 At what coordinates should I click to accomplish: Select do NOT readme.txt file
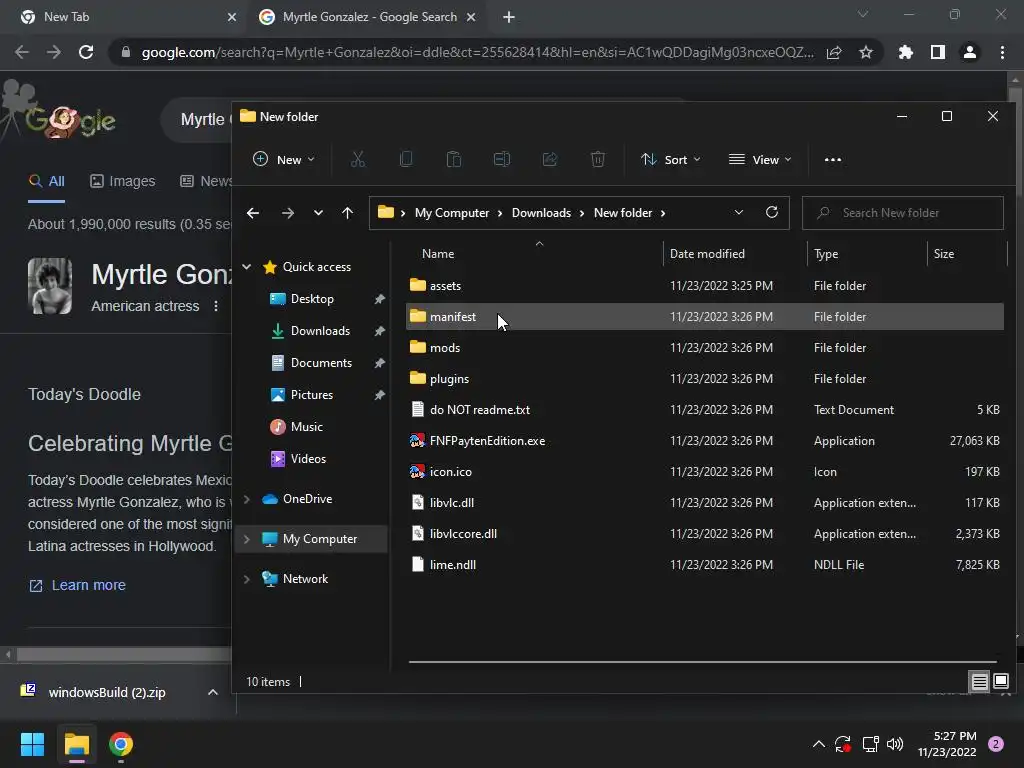[x=705, y=409]
